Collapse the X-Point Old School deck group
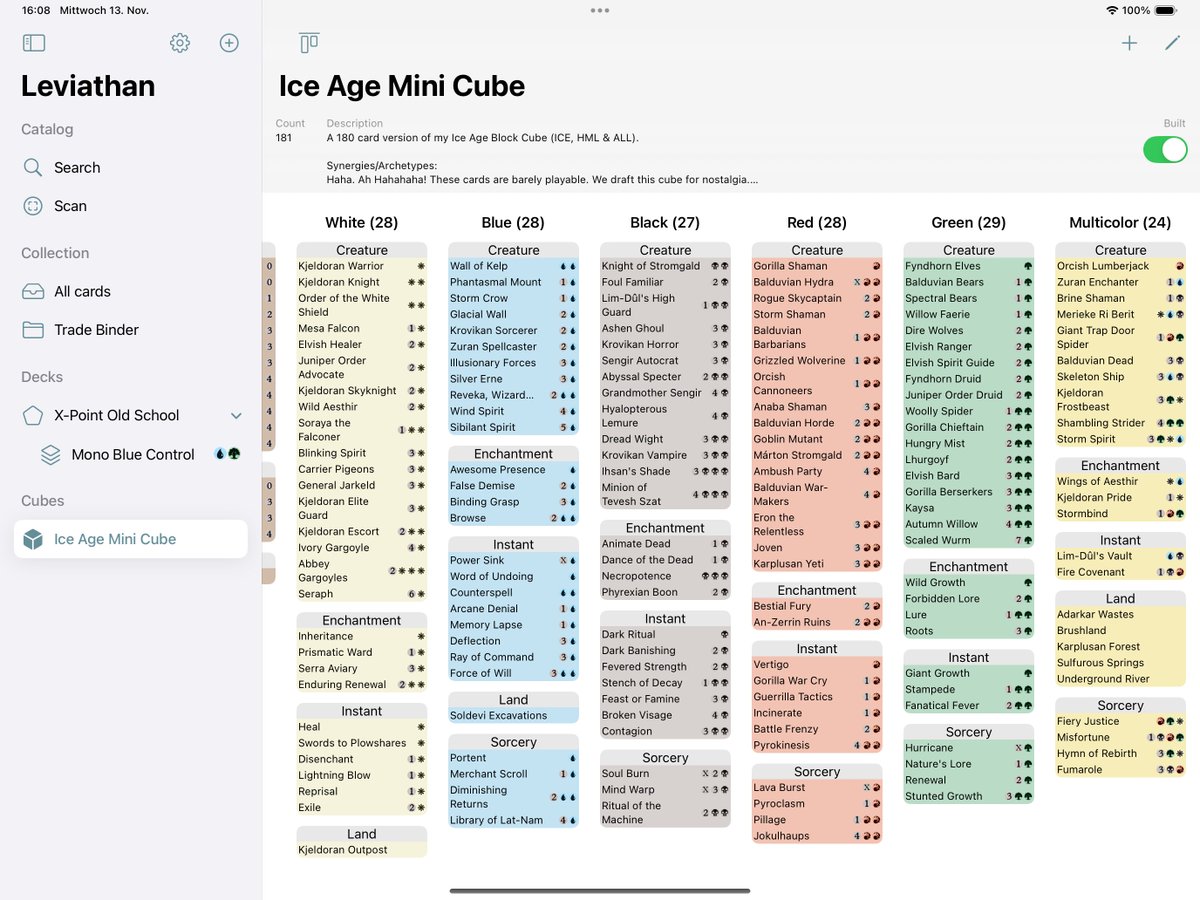Image resolution: width=1200 pixels, height=900 pixels. (x=237, y=416)
